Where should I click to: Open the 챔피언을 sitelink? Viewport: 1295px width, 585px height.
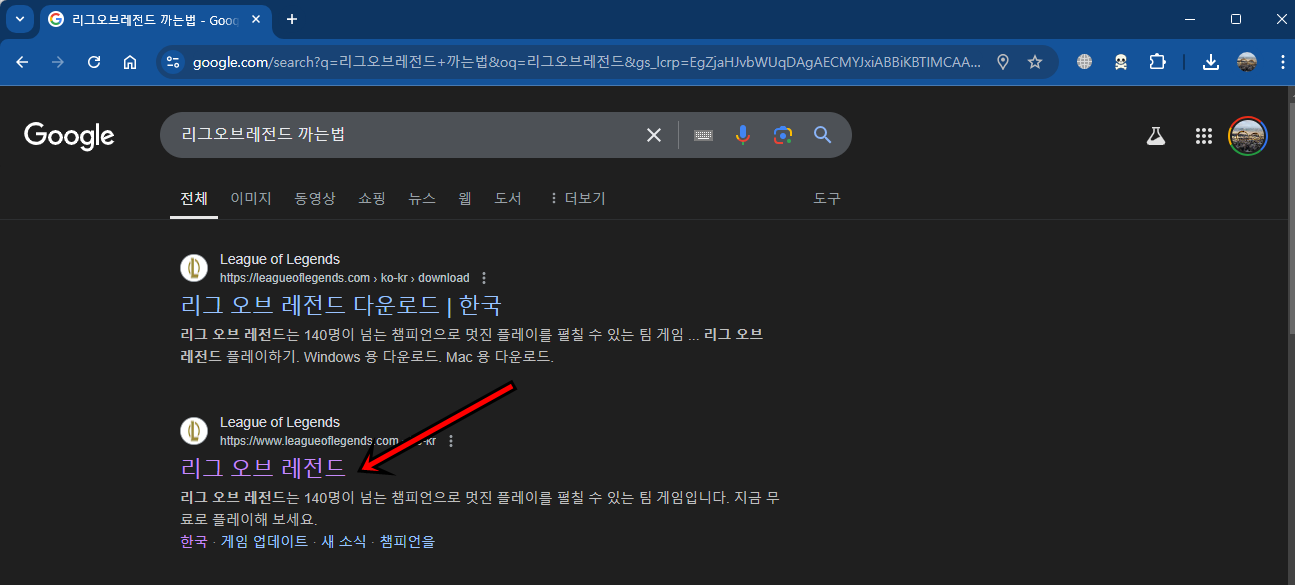(x=407, y=541)
